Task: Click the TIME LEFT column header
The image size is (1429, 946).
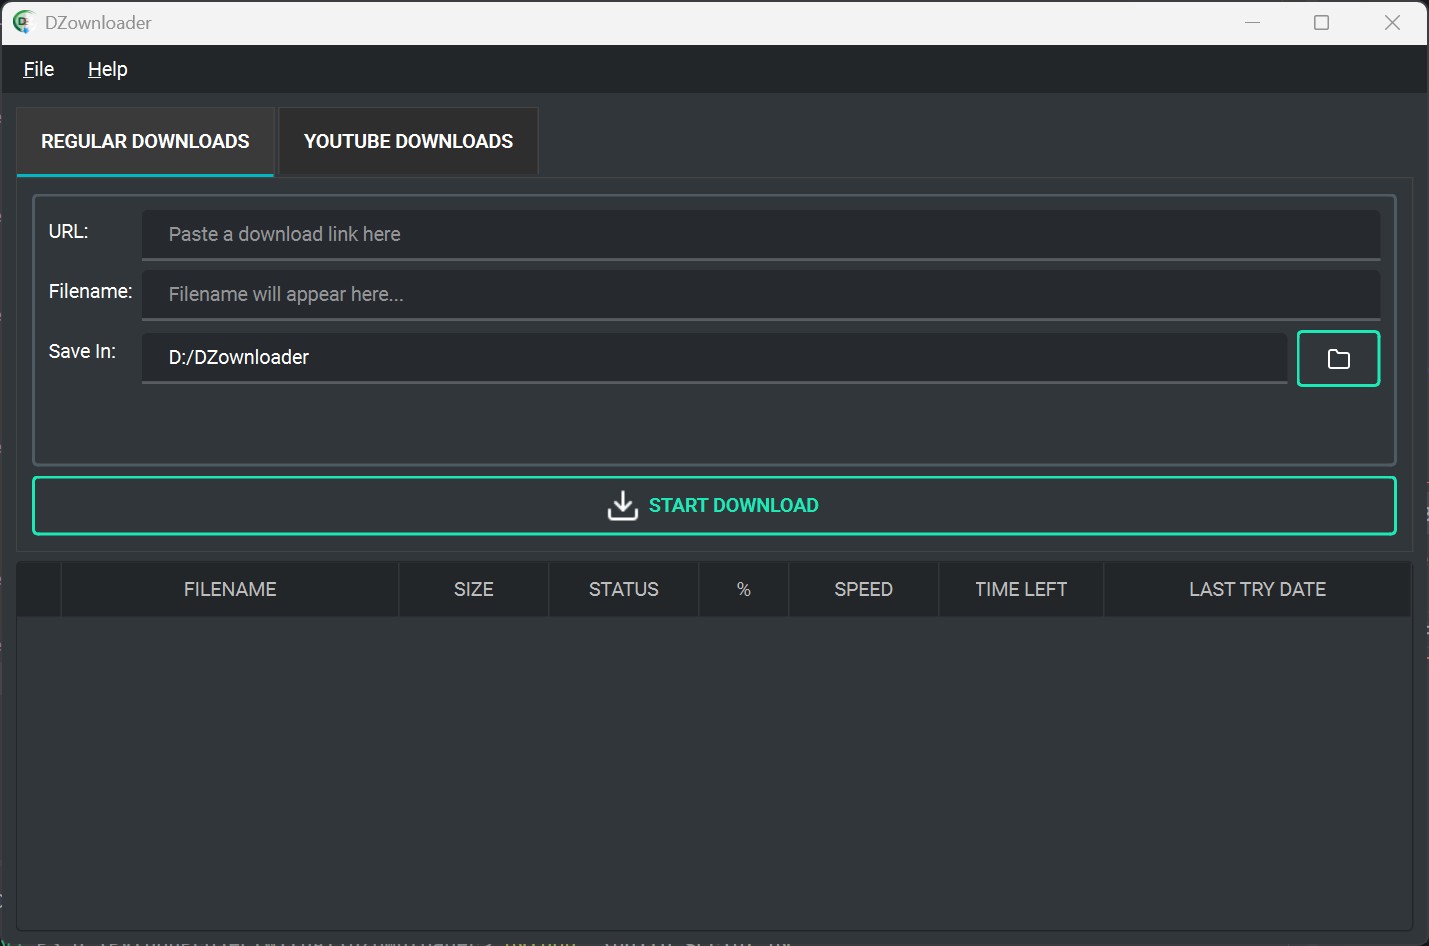Action: (x=1021, y=589)
